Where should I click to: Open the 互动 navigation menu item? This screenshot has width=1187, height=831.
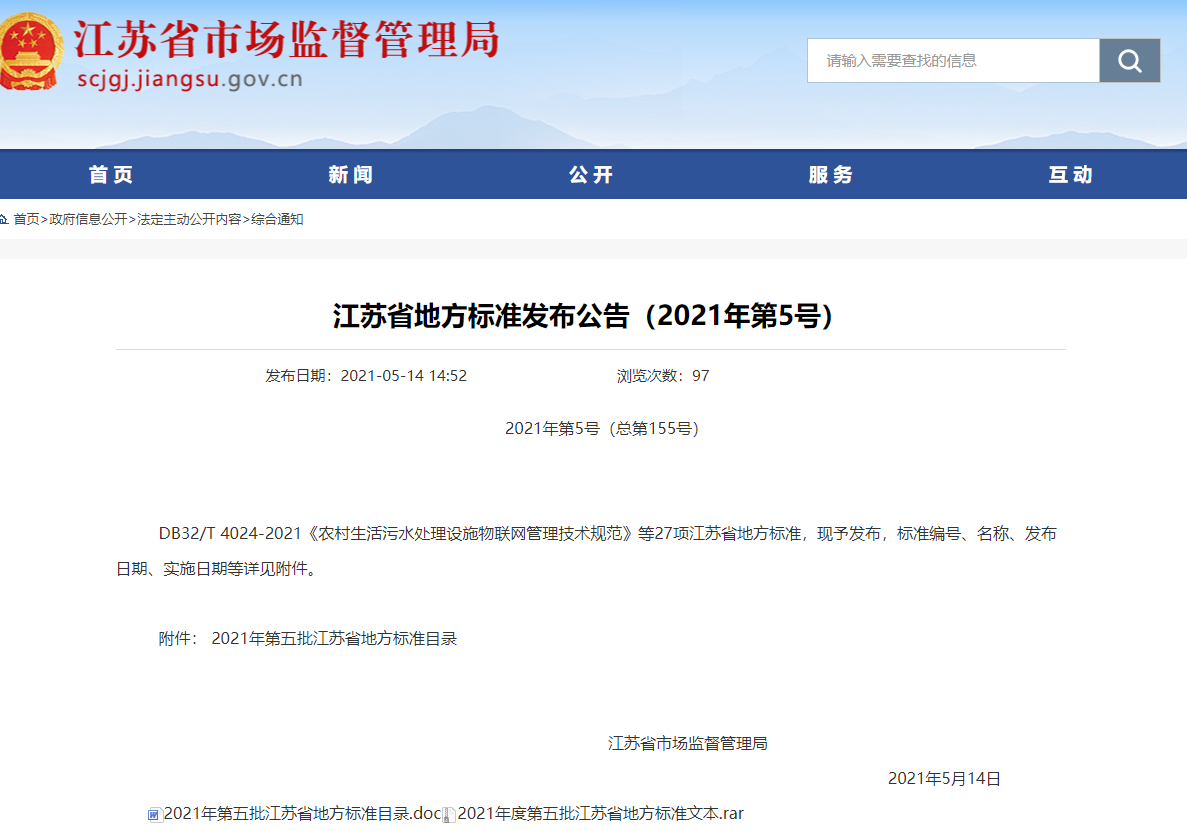(x=1071, y=175)
